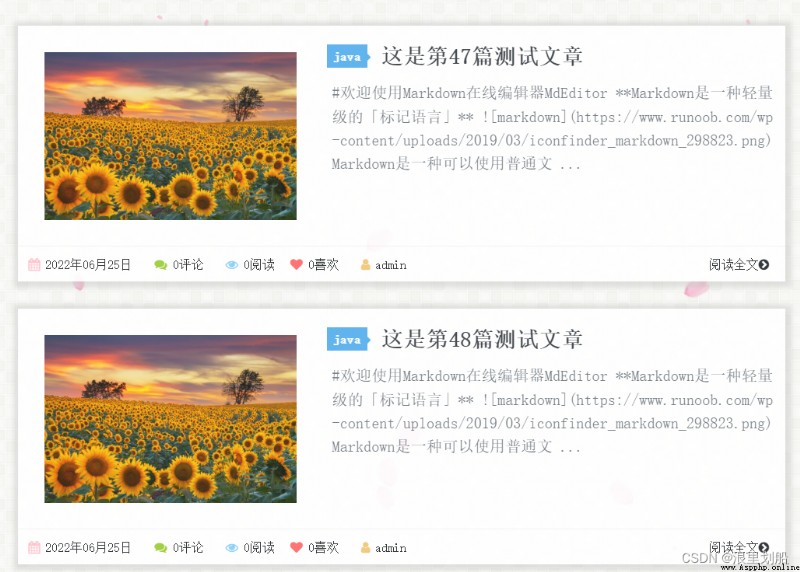Click 阅读全文 on article 47

click(739, 264)
